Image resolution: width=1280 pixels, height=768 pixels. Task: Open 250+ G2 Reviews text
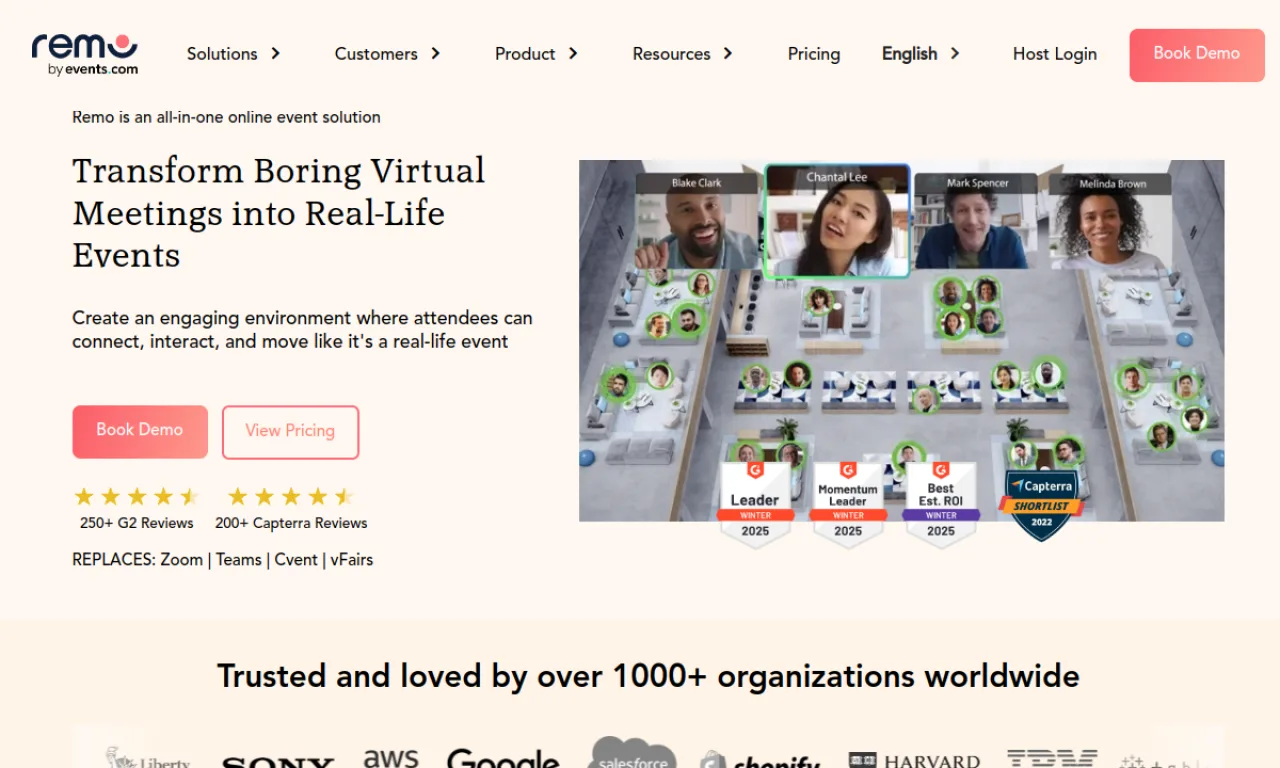point(137,523)
